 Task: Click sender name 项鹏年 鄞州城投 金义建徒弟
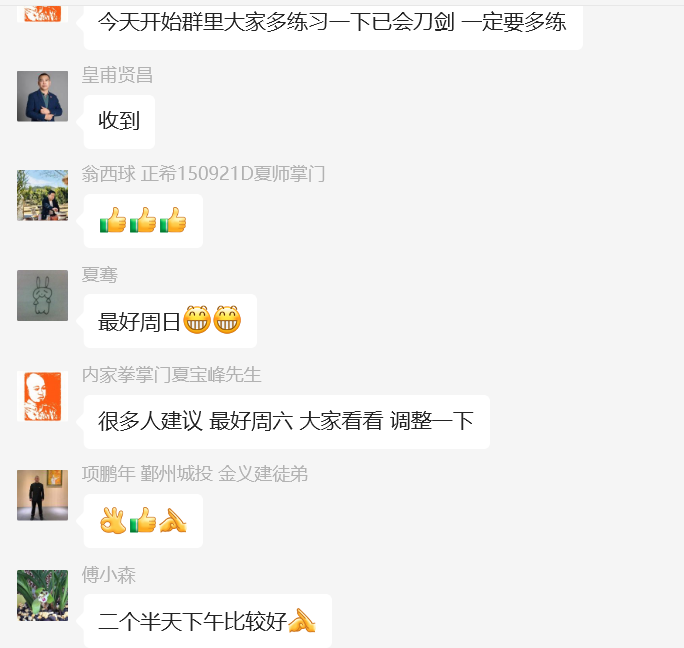(195, 474)
